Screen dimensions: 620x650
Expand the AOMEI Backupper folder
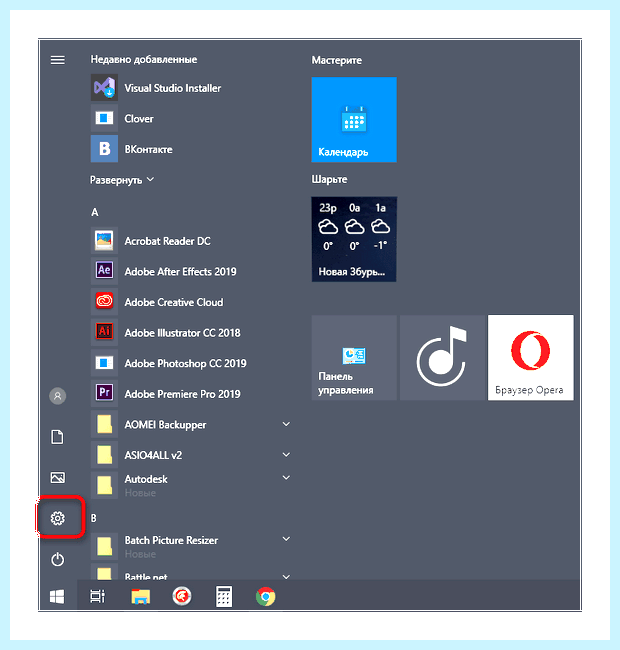pyautogui.click(x=286, y=424)
